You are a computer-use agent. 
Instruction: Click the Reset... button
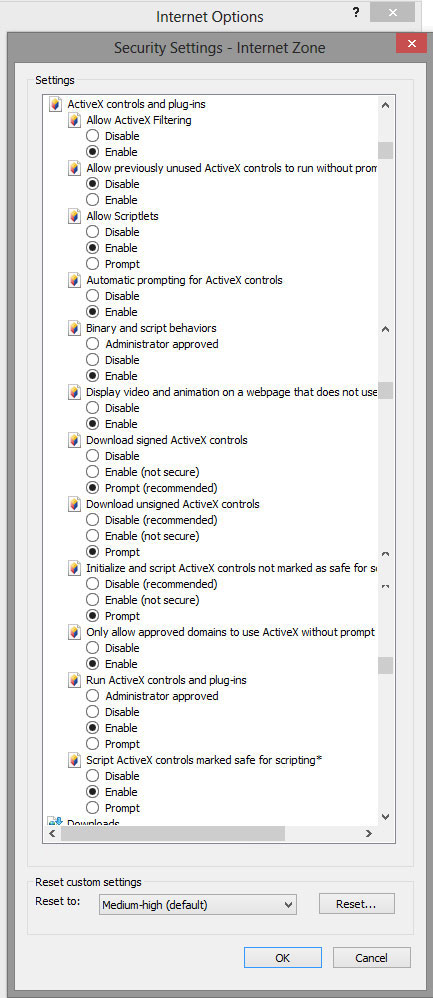point(357,903)
